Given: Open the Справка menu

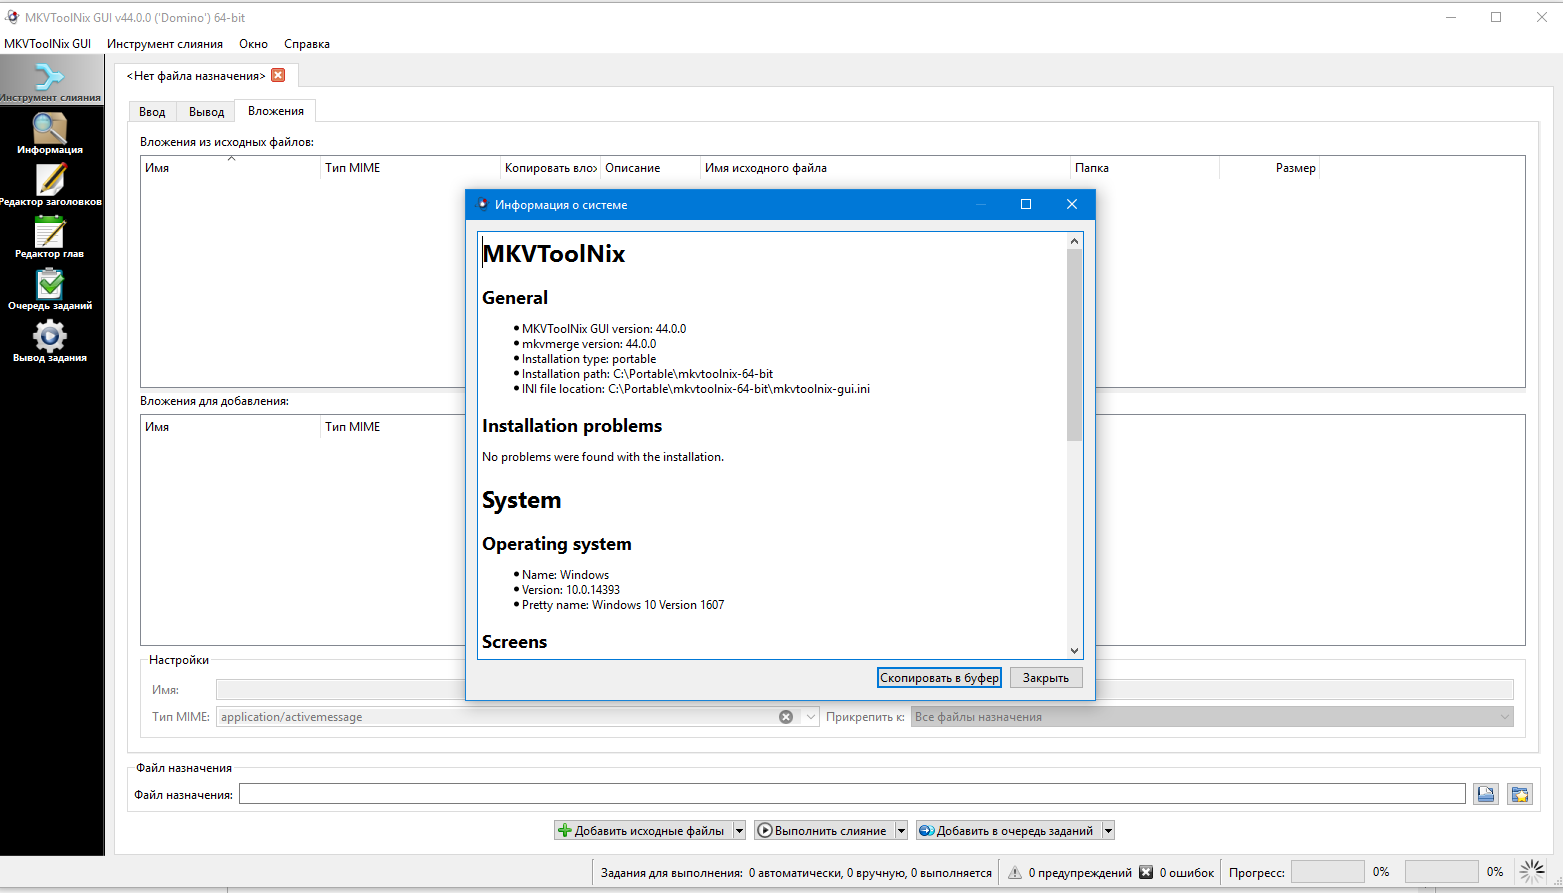Looking at the screenshot, I should (x=306, y=44).
